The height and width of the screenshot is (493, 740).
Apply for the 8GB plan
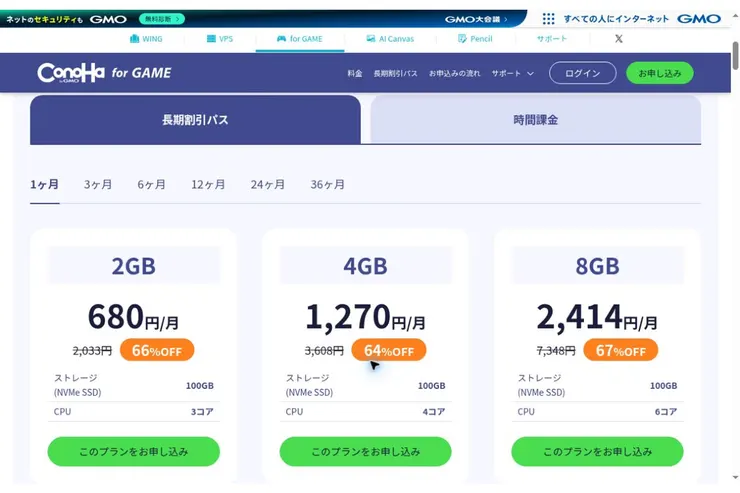pyautogui.click(x=597, y=451)
